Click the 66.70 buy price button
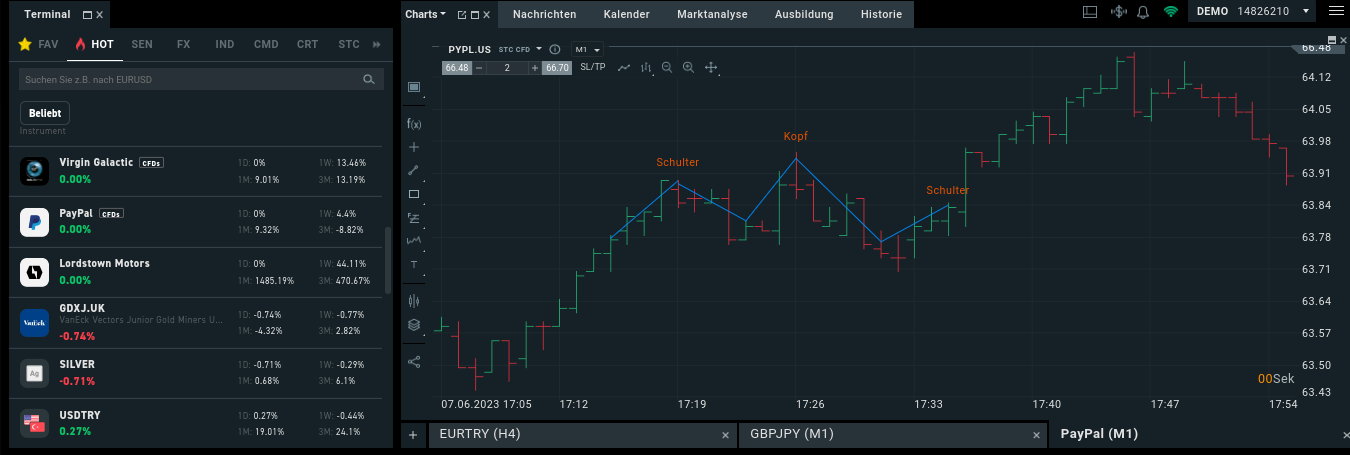 (x=557, y=68)
